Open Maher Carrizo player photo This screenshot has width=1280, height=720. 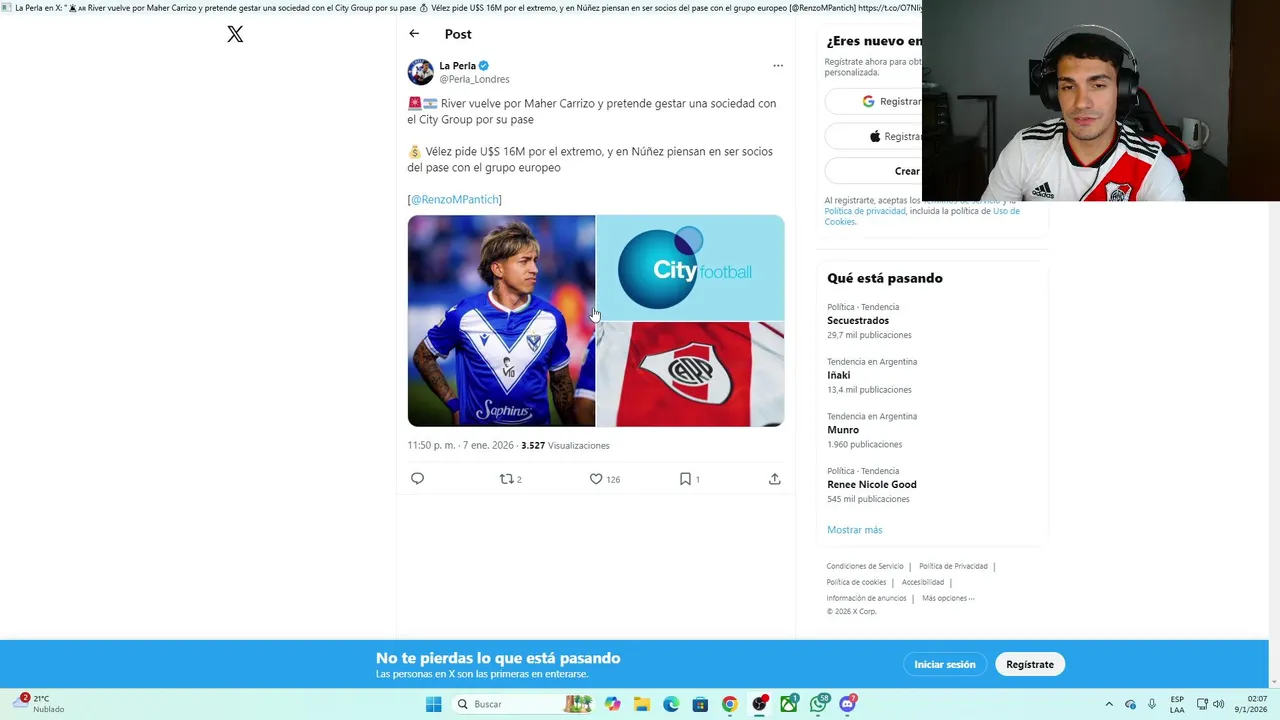[501, 321]
